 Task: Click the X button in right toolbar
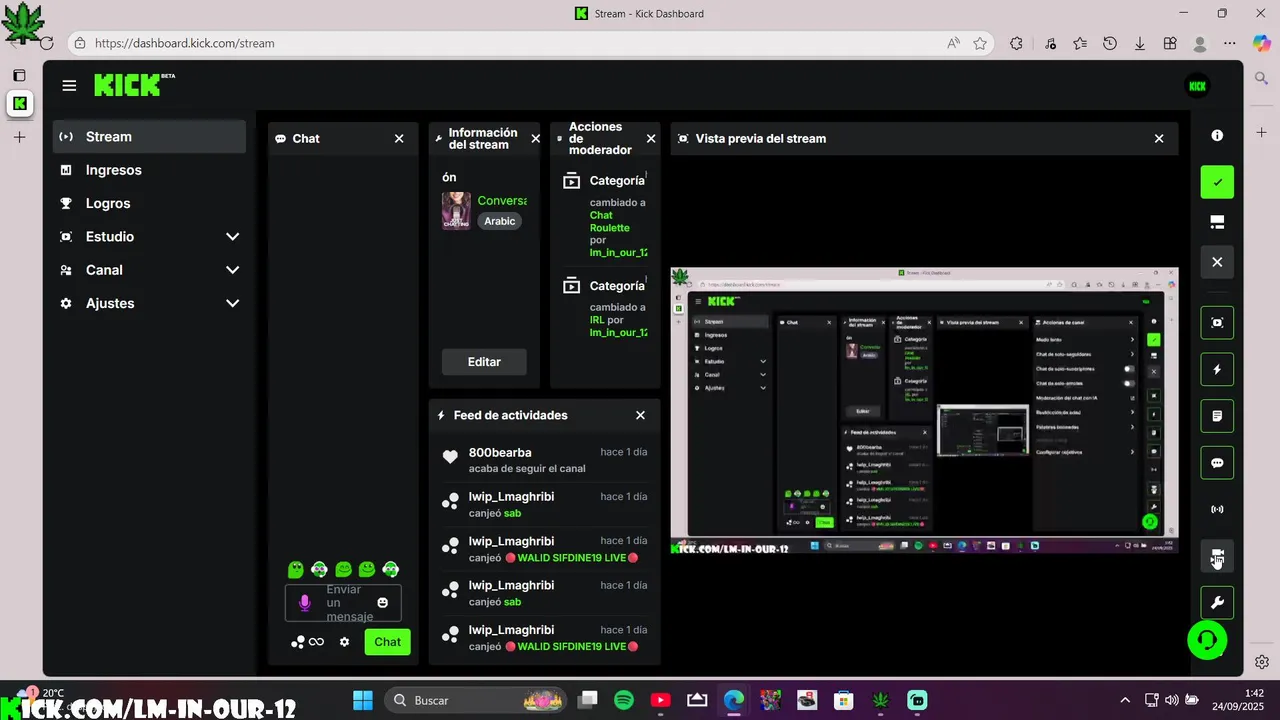[x=1217, y=262]
